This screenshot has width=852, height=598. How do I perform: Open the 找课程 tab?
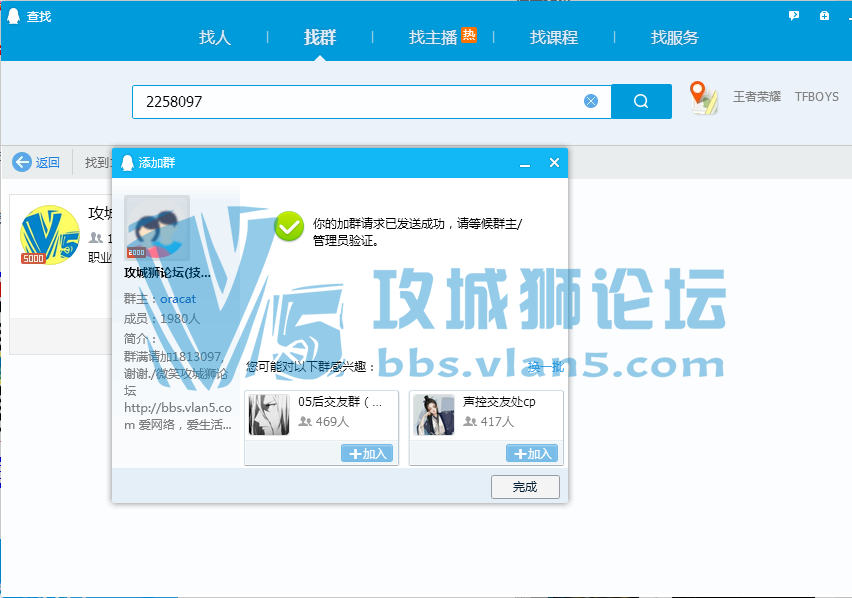[554, 37]
